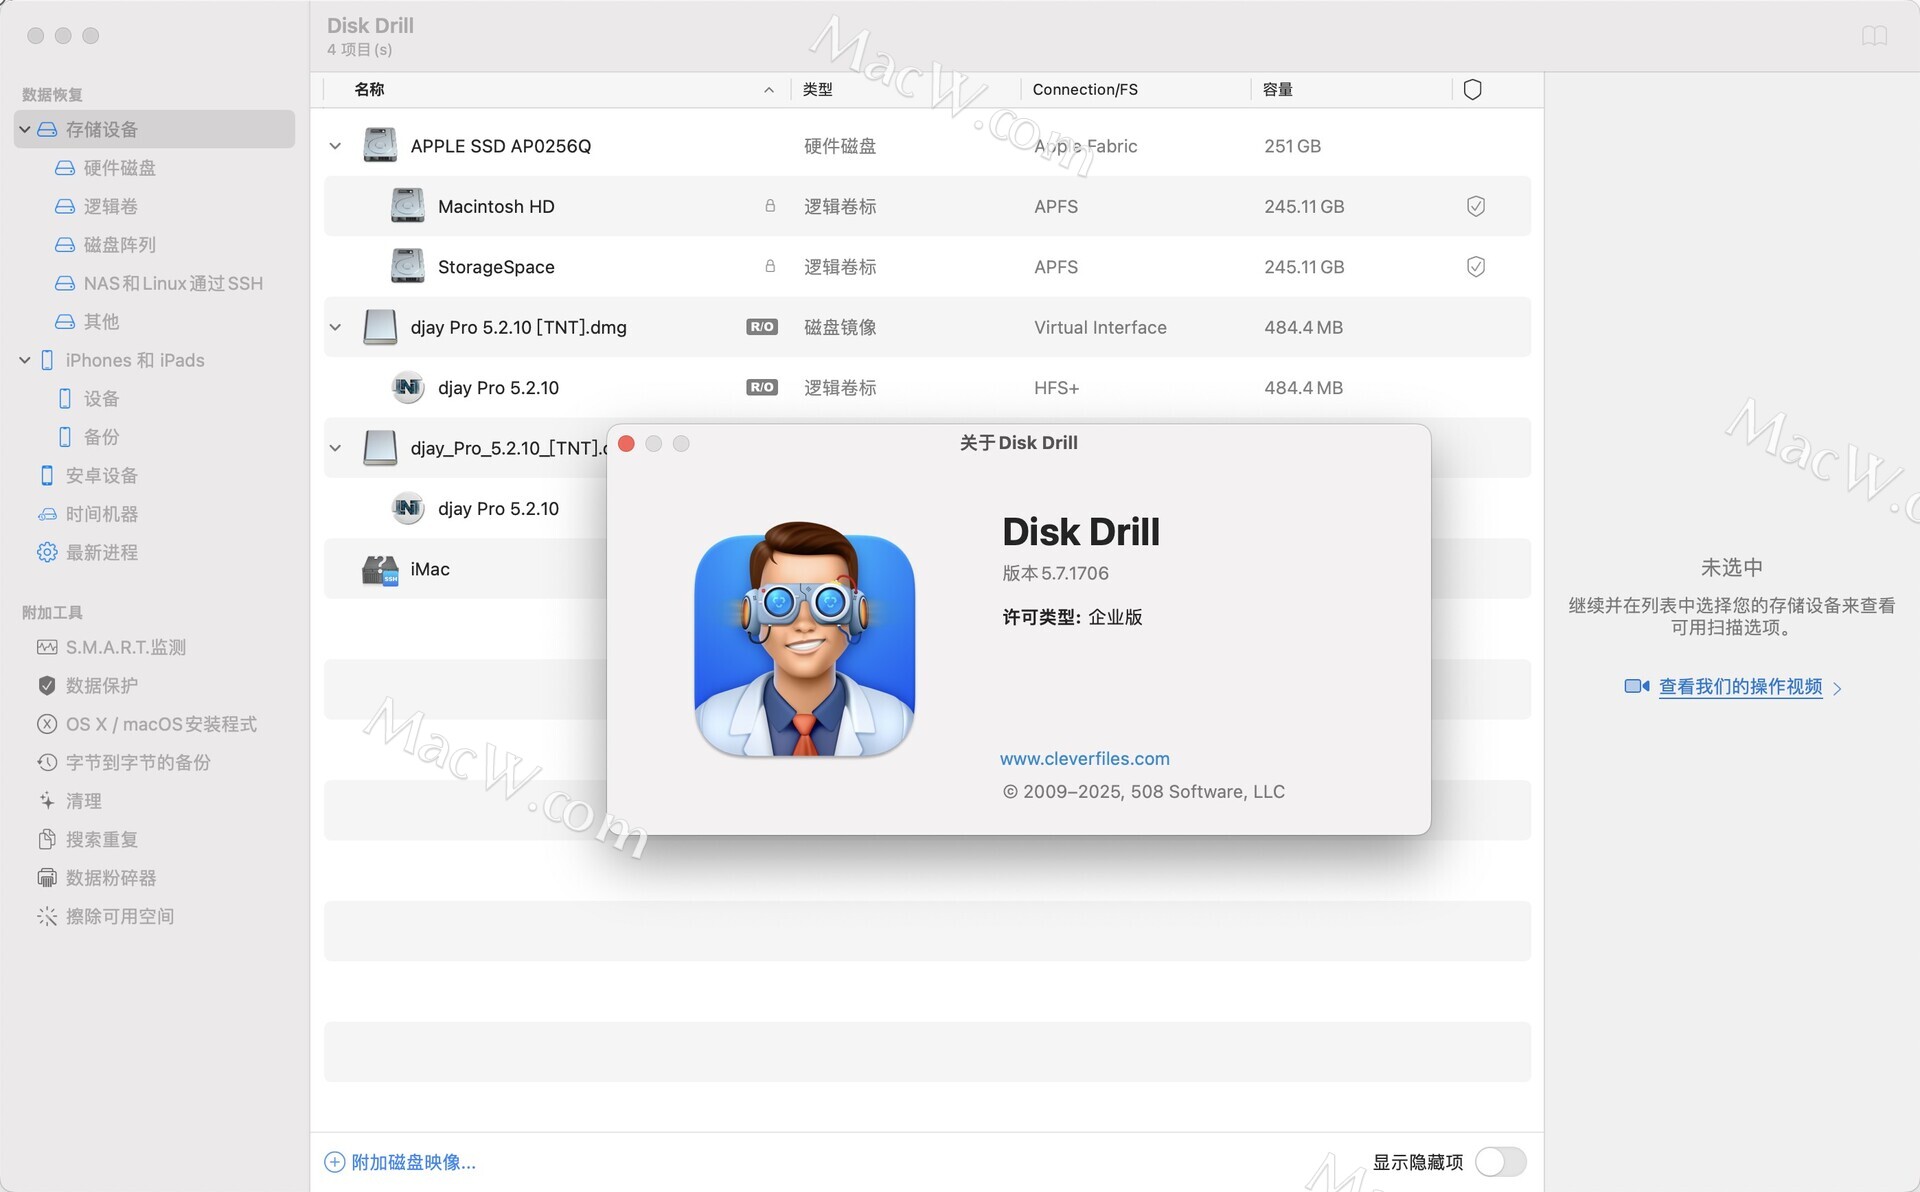Click the cleanup sparkle icon in sidebar
This screenshot has height=1192, width=1920.
pyautogui.click(x=47, y=801)
